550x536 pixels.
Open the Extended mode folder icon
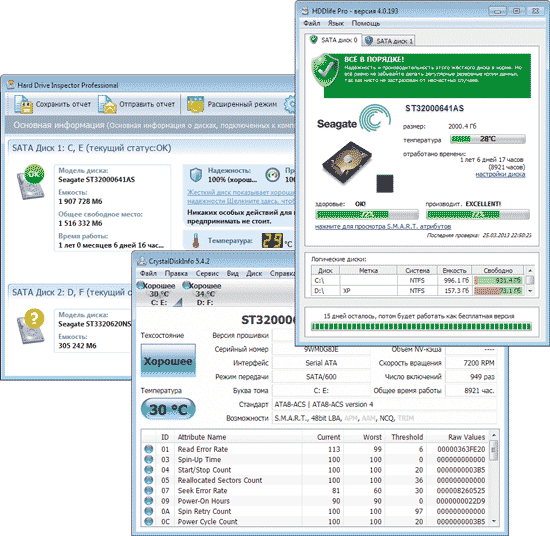[195, 104]
